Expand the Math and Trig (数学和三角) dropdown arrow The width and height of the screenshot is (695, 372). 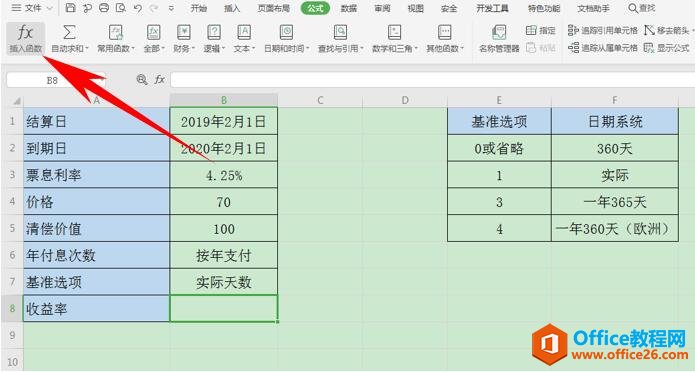(415, 48)
